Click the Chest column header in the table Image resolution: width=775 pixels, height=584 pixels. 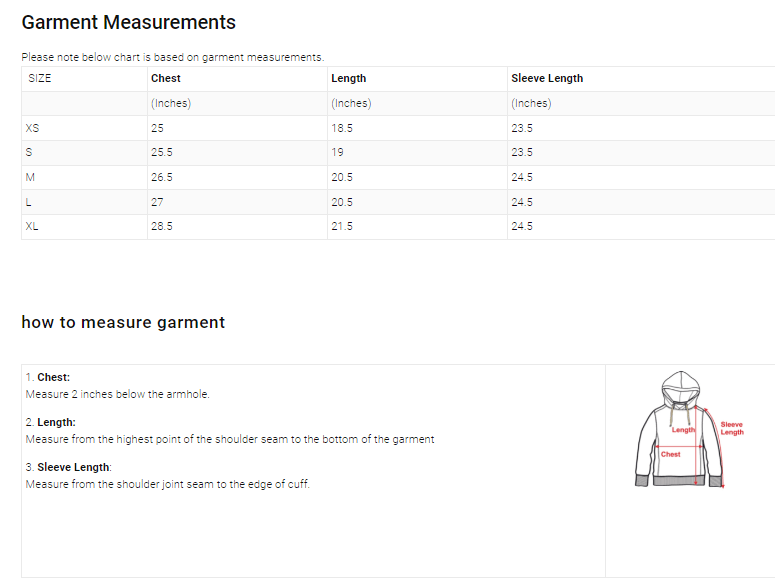[x=166, y=78]
